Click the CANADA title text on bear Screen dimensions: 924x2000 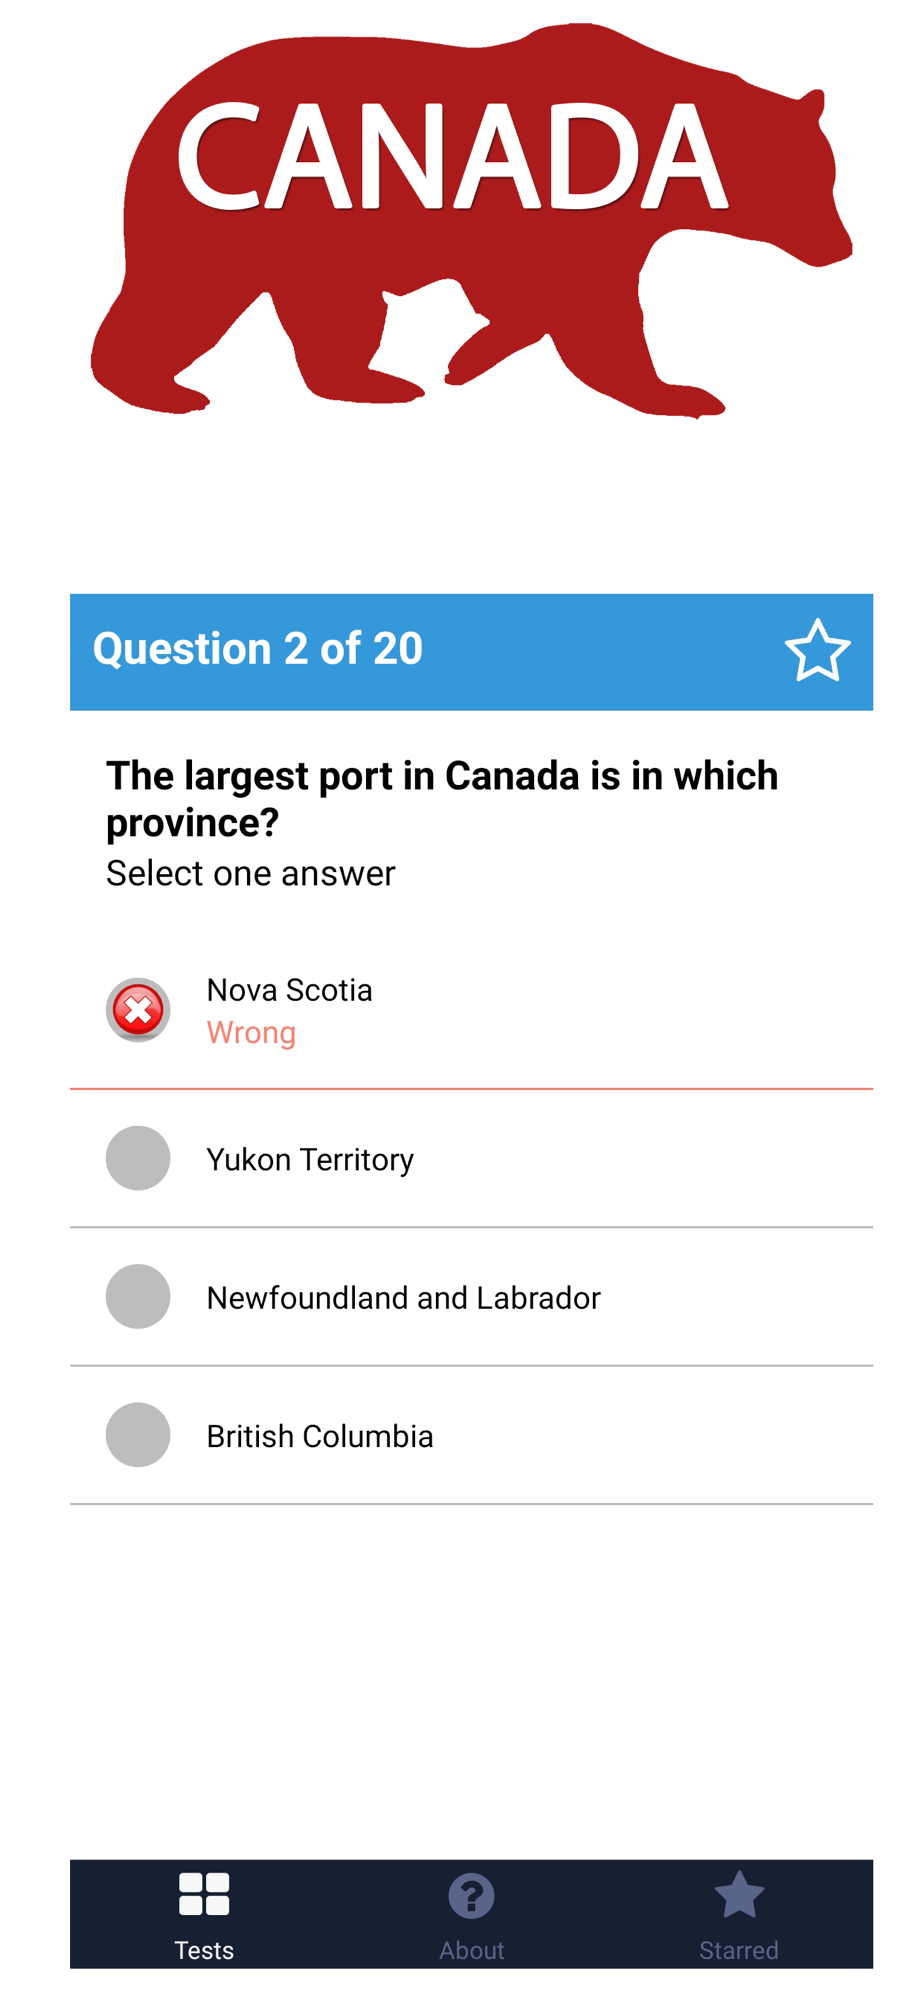452,156
